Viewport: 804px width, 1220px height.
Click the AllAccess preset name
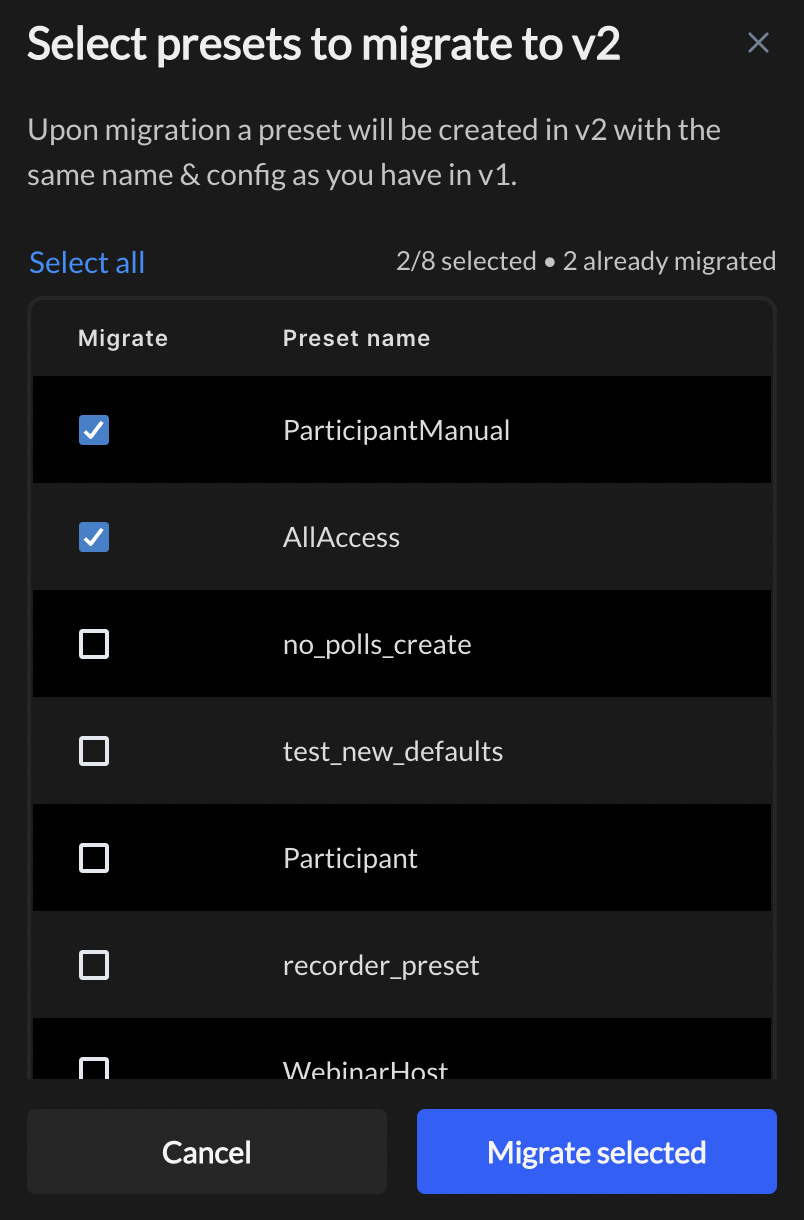click(341, 537)
